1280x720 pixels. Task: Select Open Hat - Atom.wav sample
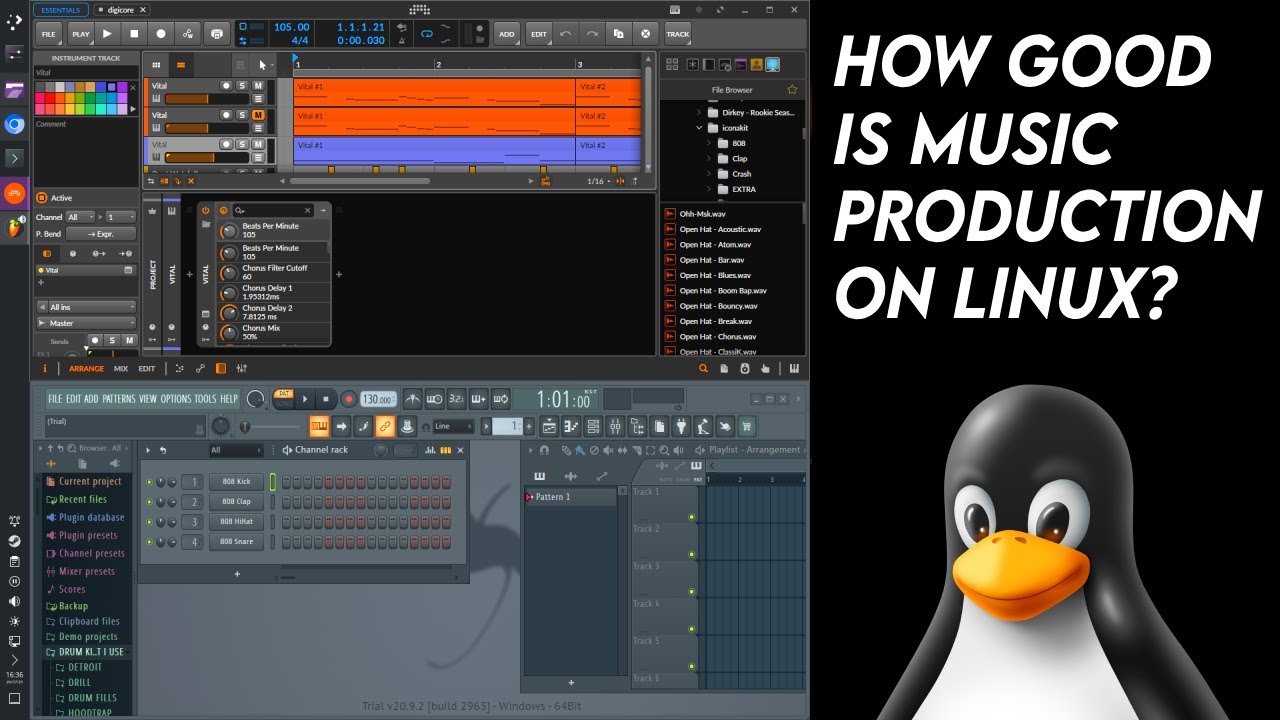pos(715,244)
